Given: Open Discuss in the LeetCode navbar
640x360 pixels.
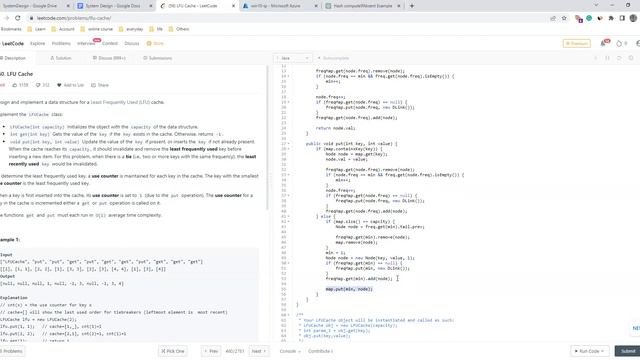Looking at the screenshot, I should click(131, 43).
